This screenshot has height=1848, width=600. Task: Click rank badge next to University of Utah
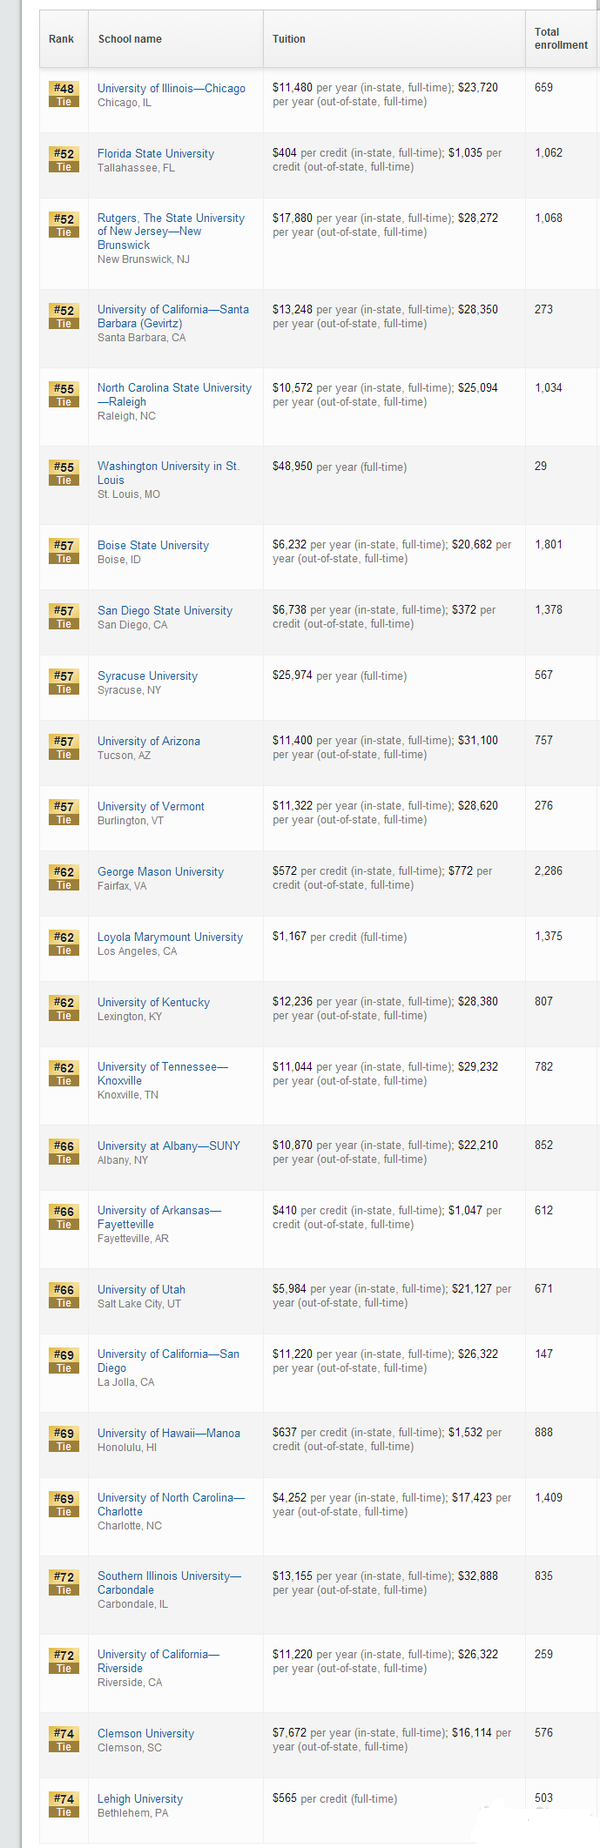tap(64, 1296)
